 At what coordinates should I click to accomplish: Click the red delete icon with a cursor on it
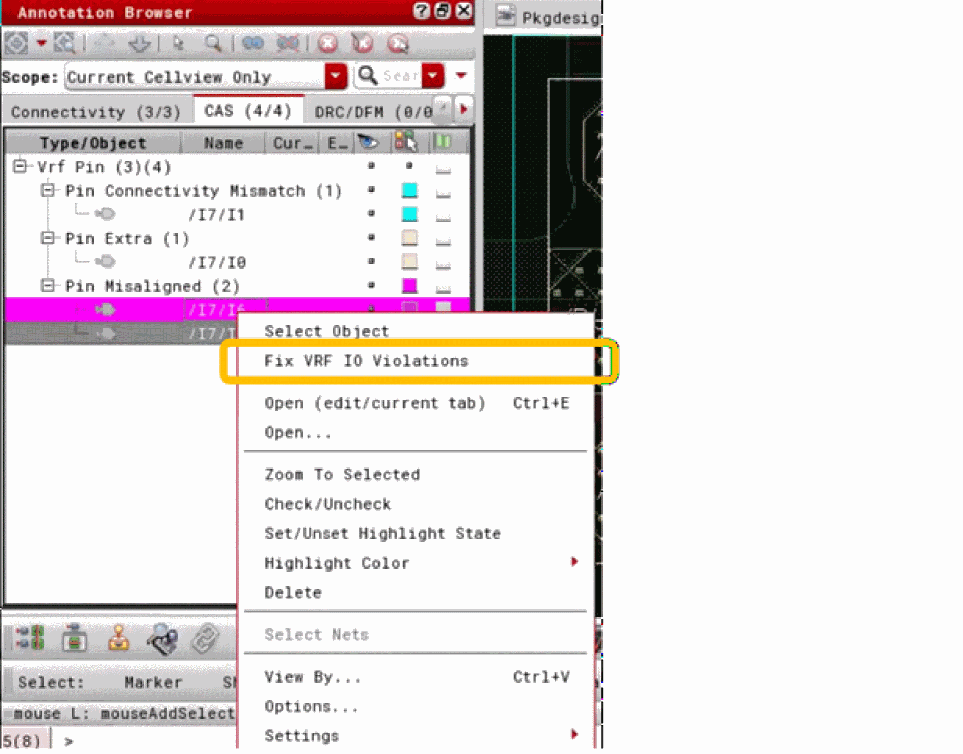(398, 43)
